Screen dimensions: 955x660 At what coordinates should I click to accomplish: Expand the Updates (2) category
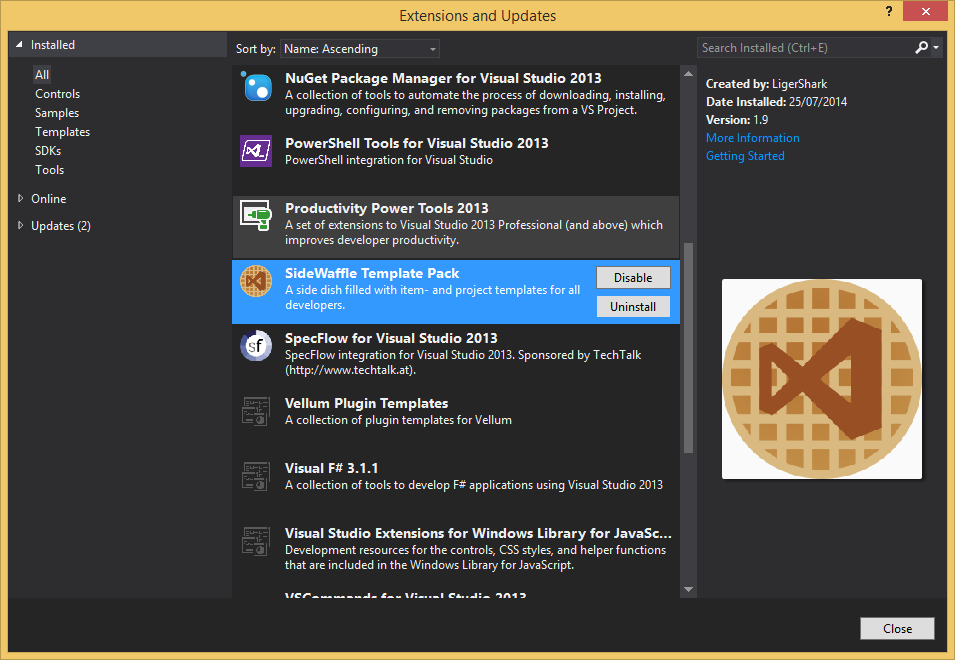point(20,225)
